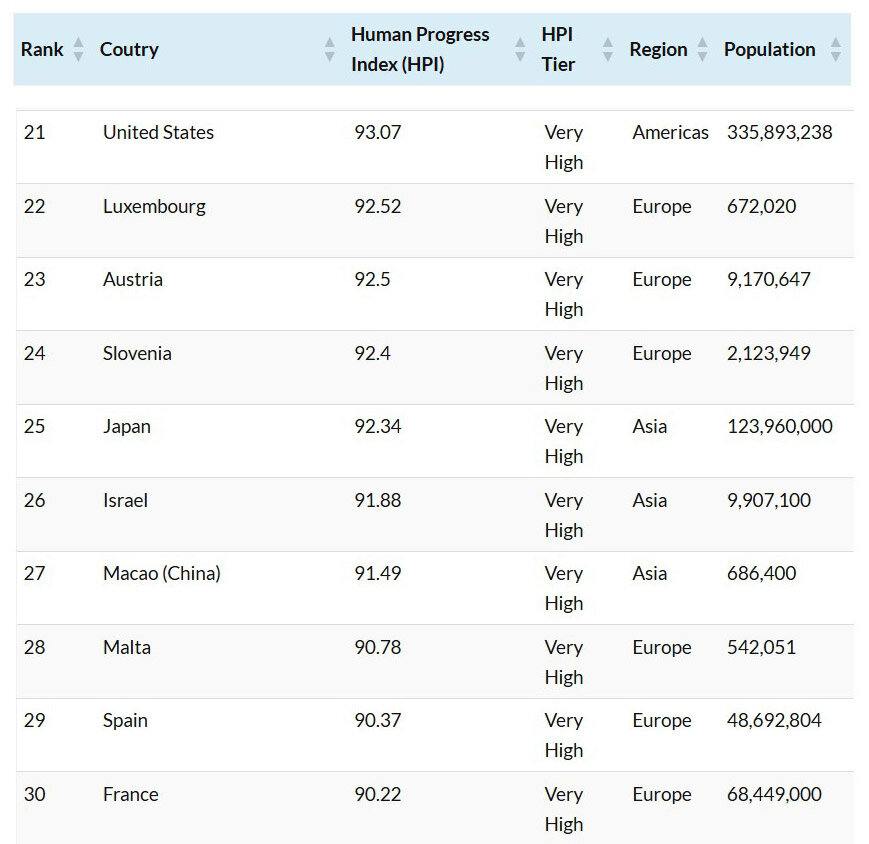The width and height of the screenshot is (869, 844).
Task: Click the United States country cell
Action: (159, 132)
